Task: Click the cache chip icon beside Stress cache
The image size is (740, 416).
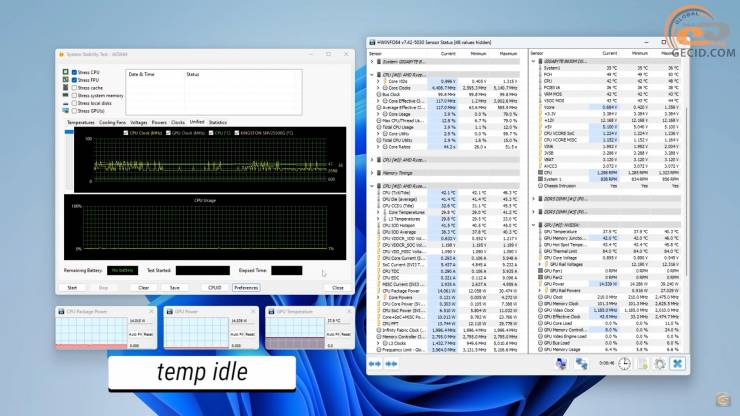Action: [66, 87]
